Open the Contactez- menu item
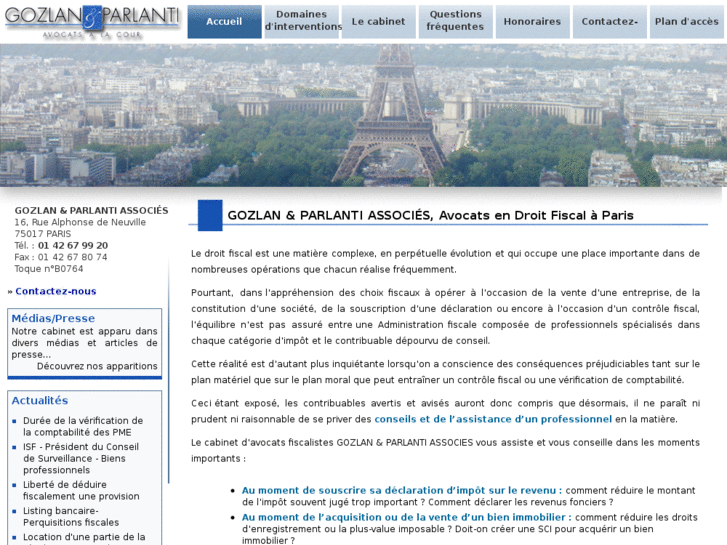This screenshot has height=545, width=727. click(x=610, y=21)
